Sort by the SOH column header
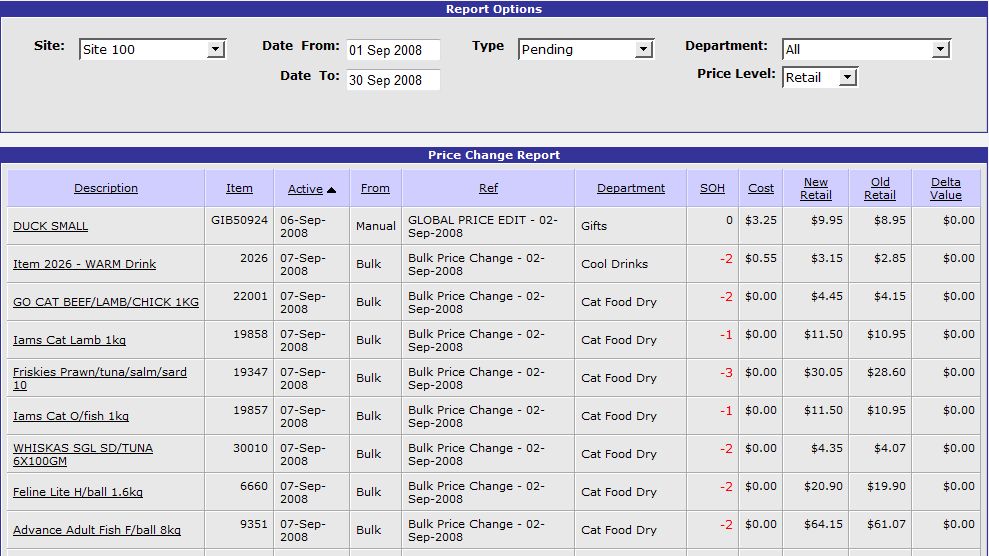 pos(712,188)
